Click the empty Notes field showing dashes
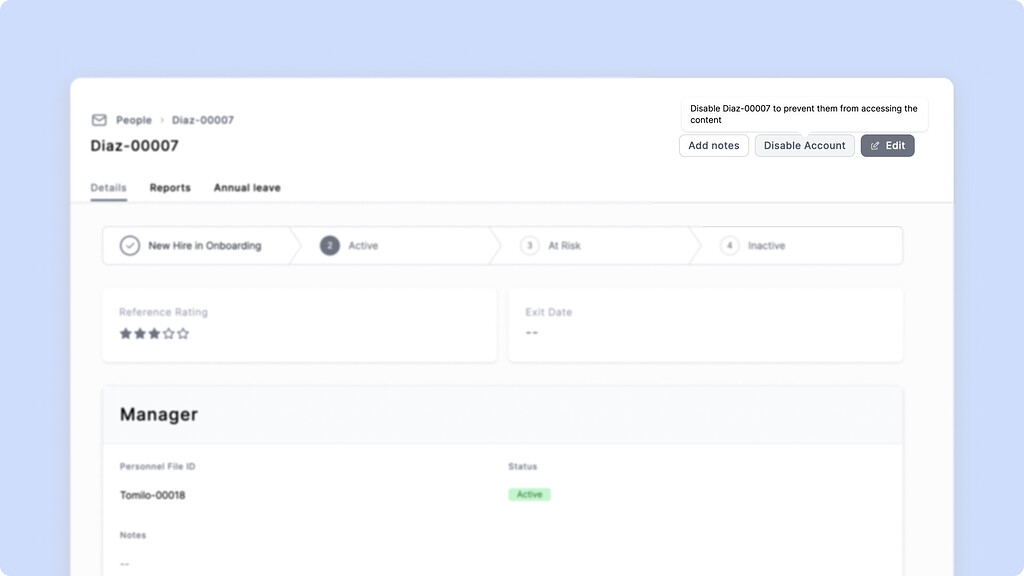The image size is (1024, 576). (x=125, y=563)
